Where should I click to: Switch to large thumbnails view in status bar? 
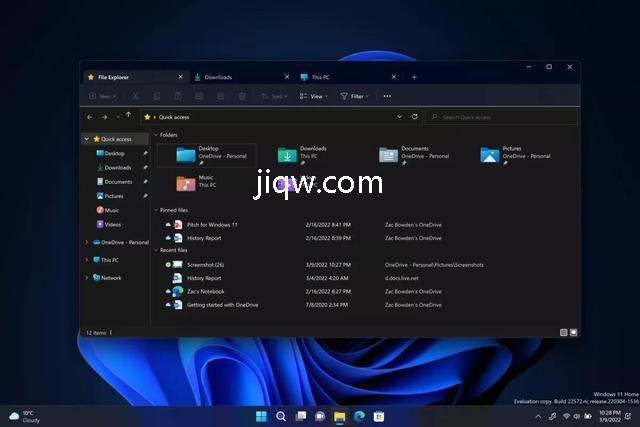click(x=573, y=332)
